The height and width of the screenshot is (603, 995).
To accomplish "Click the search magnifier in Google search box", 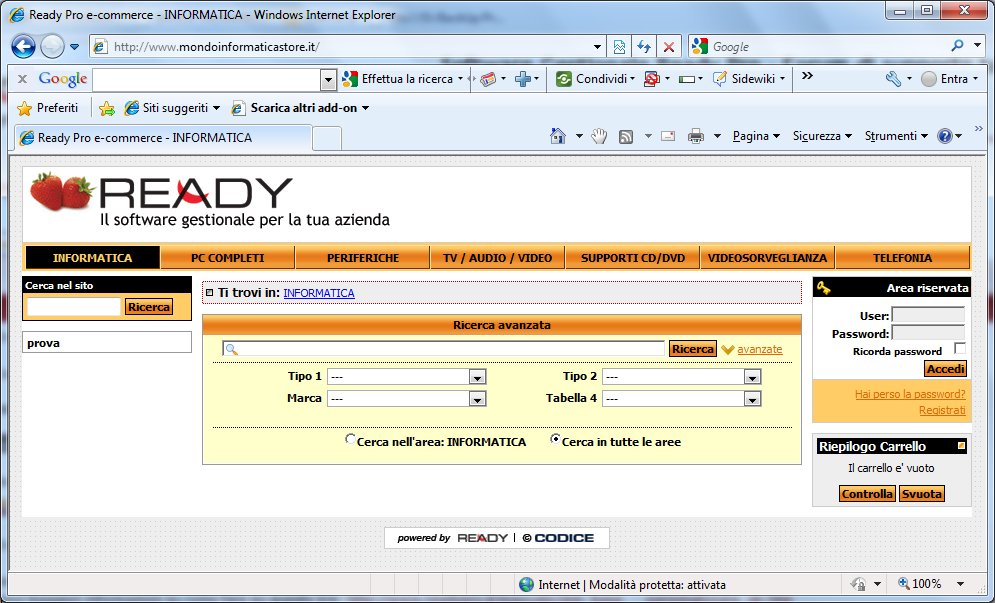I will (x=958, y=46).
